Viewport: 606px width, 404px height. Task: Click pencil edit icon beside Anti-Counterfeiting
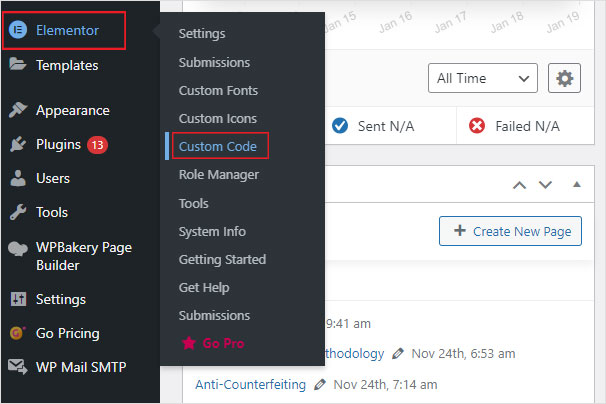tap(320, 385)
